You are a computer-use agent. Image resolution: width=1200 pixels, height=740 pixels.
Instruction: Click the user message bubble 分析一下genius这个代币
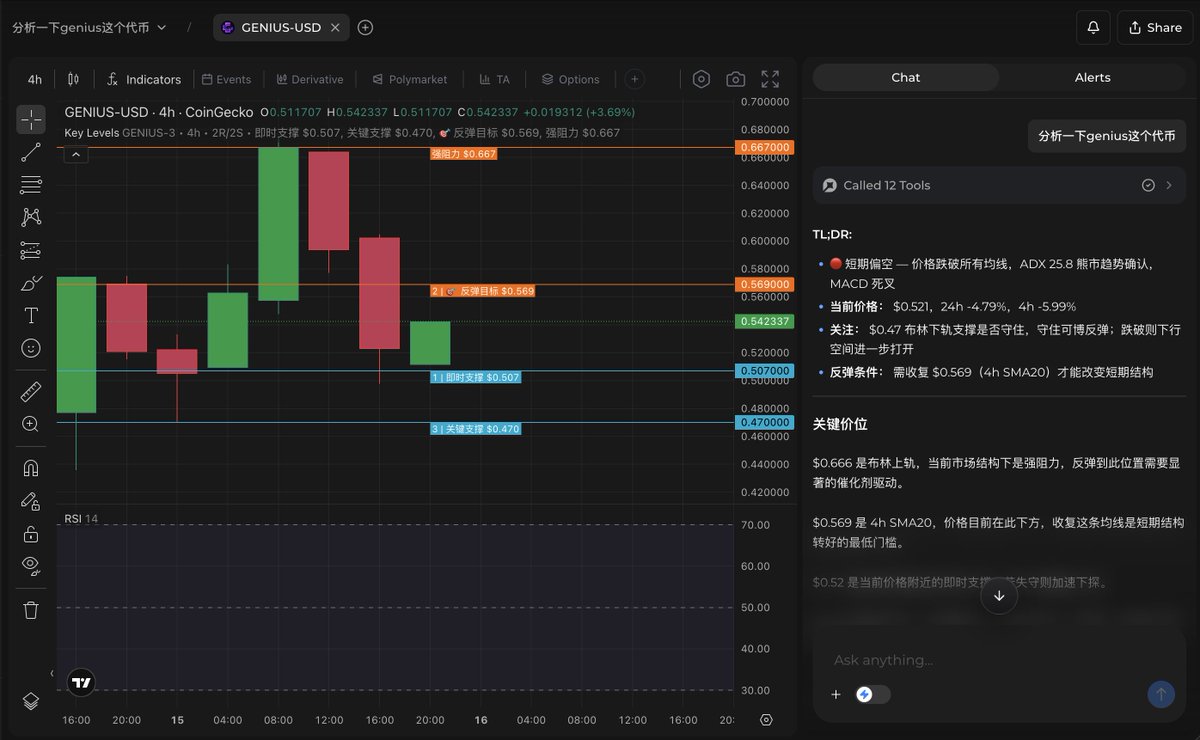pyautogui.click(x=1107, y=136)
